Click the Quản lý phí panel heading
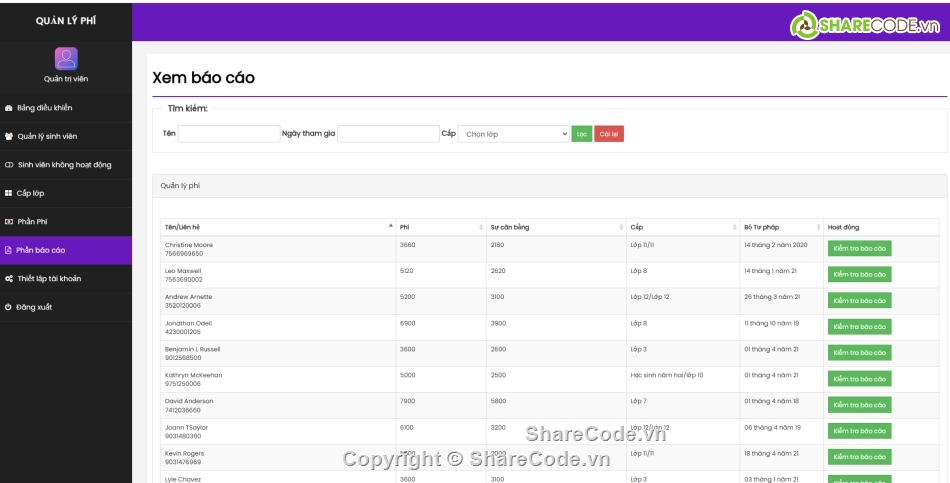Viewport: 950px width, 483px height. (180, 186)
